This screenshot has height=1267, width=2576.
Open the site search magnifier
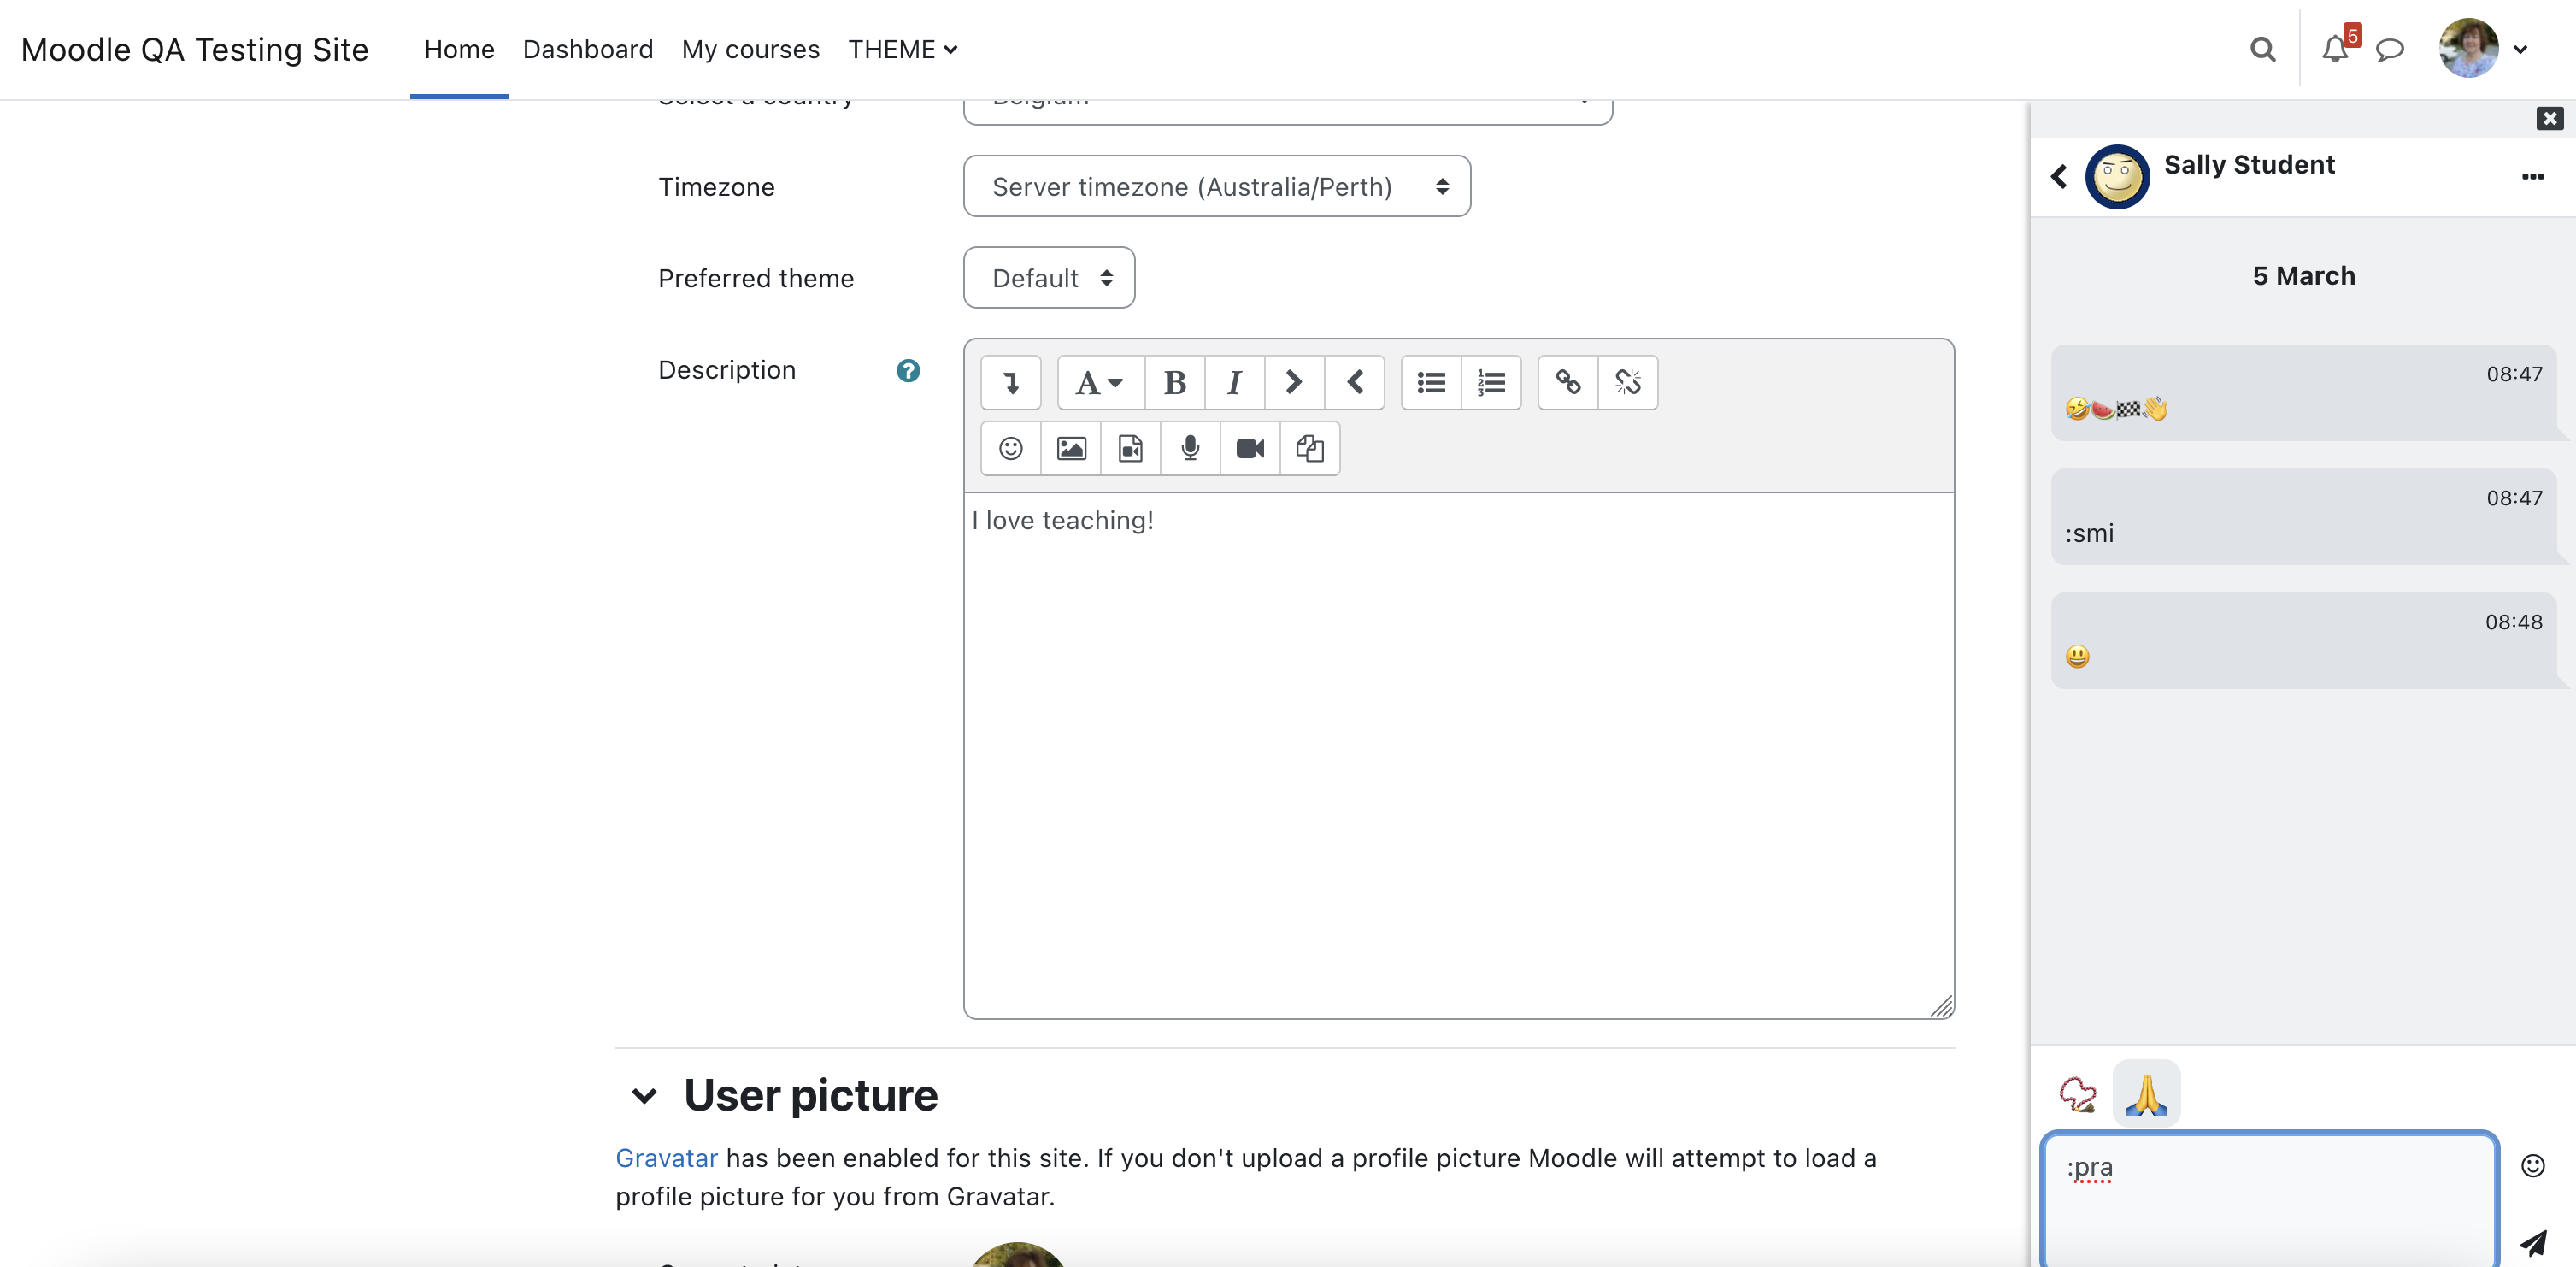click(2263, 49)
